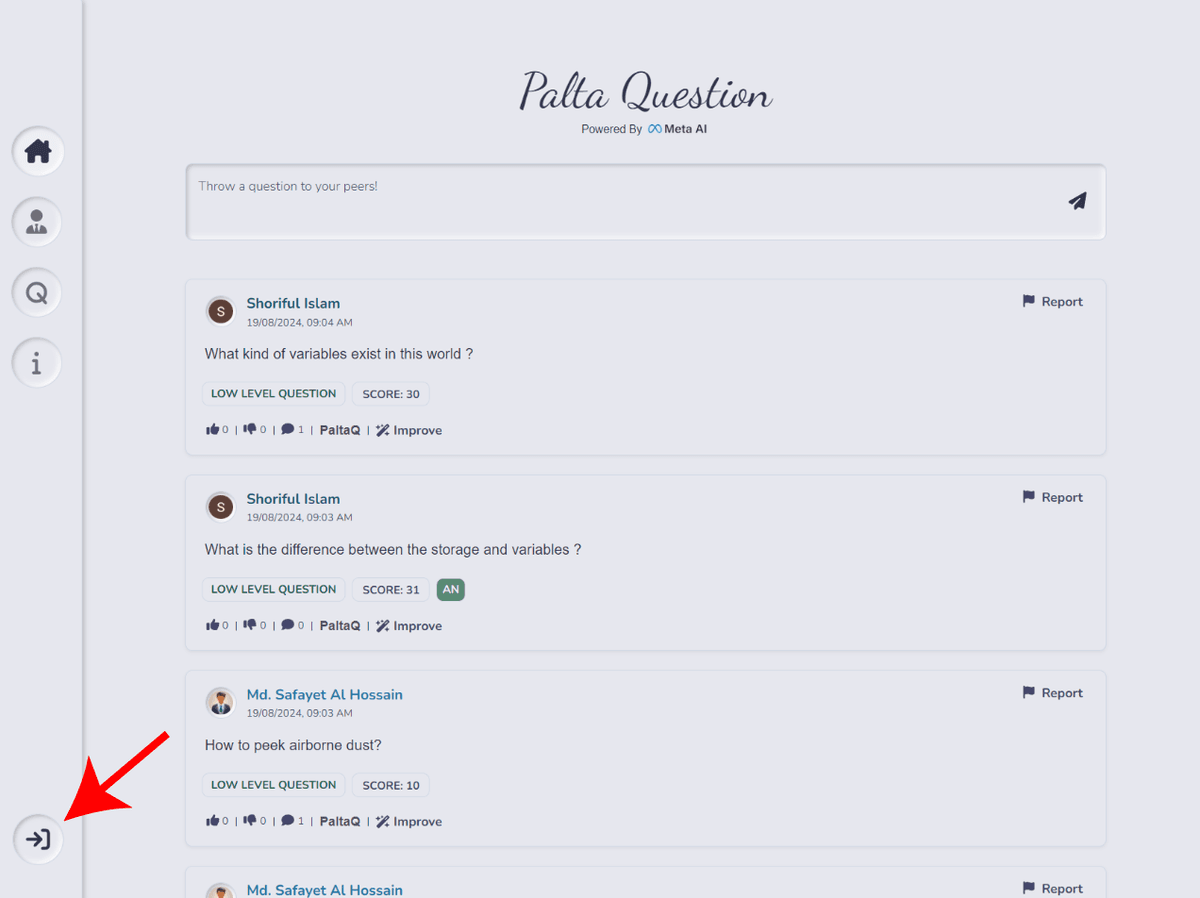Report the 'How to peek airborne dust?' post
The height and width of the screenshot is (898, 1200).
point(1052,693)
